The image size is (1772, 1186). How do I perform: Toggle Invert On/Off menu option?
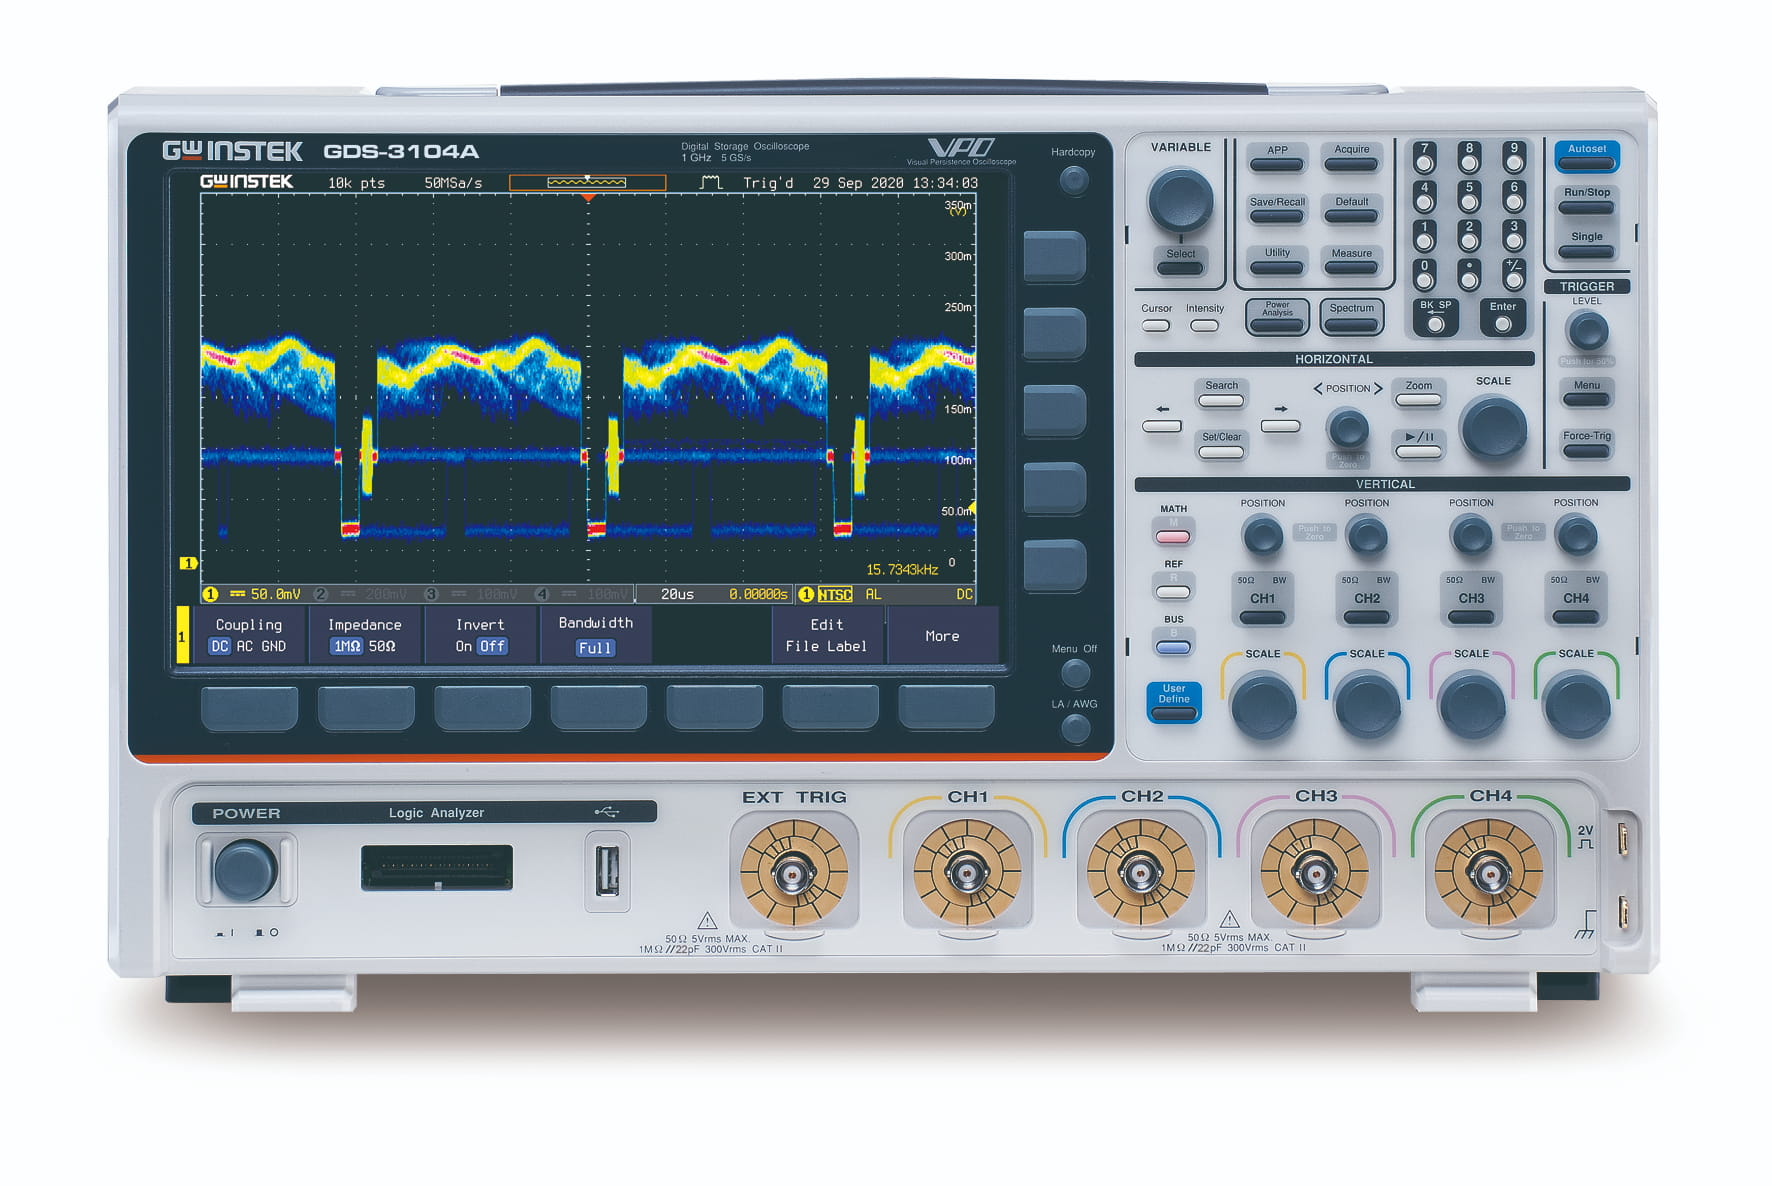pos(481,636)
